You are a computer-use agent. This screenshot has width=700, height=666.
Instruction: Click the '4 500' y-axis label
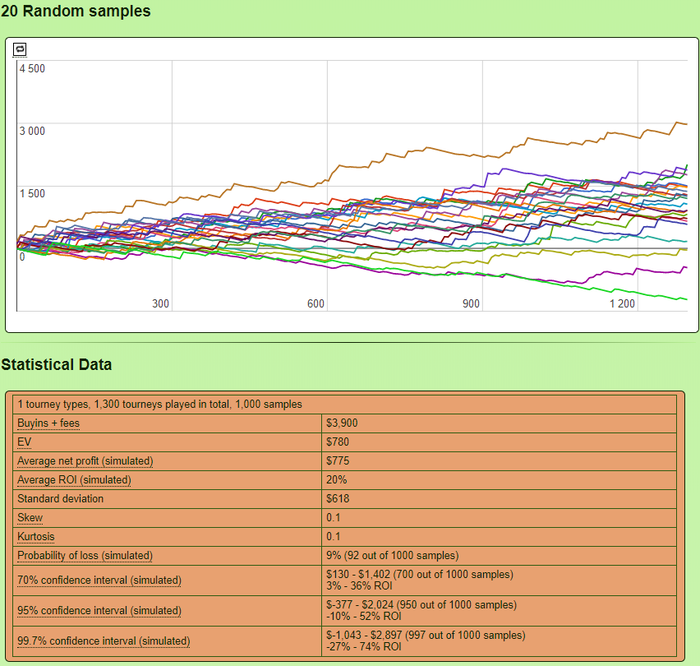pos(32,69)
